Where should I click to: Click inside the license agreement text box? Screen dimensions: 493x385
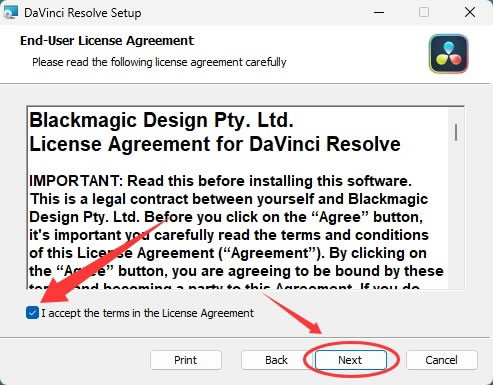tap(238, 197)
